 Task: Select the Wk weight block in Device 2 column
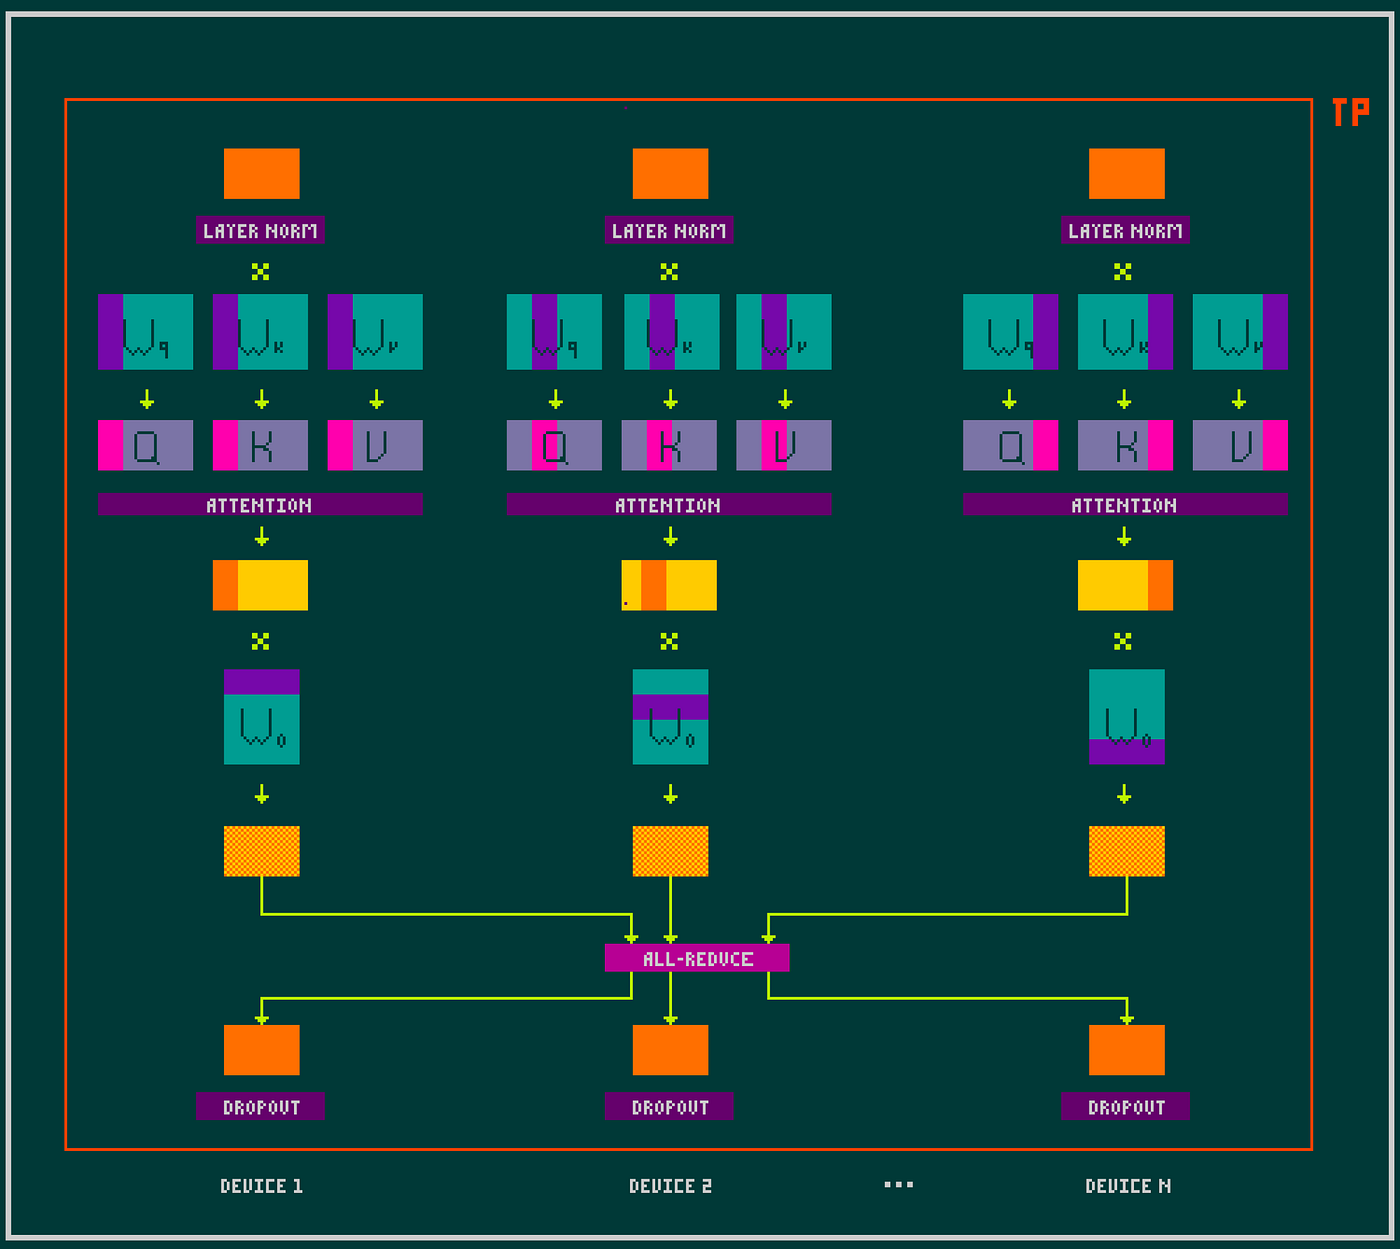click(671, 332)
